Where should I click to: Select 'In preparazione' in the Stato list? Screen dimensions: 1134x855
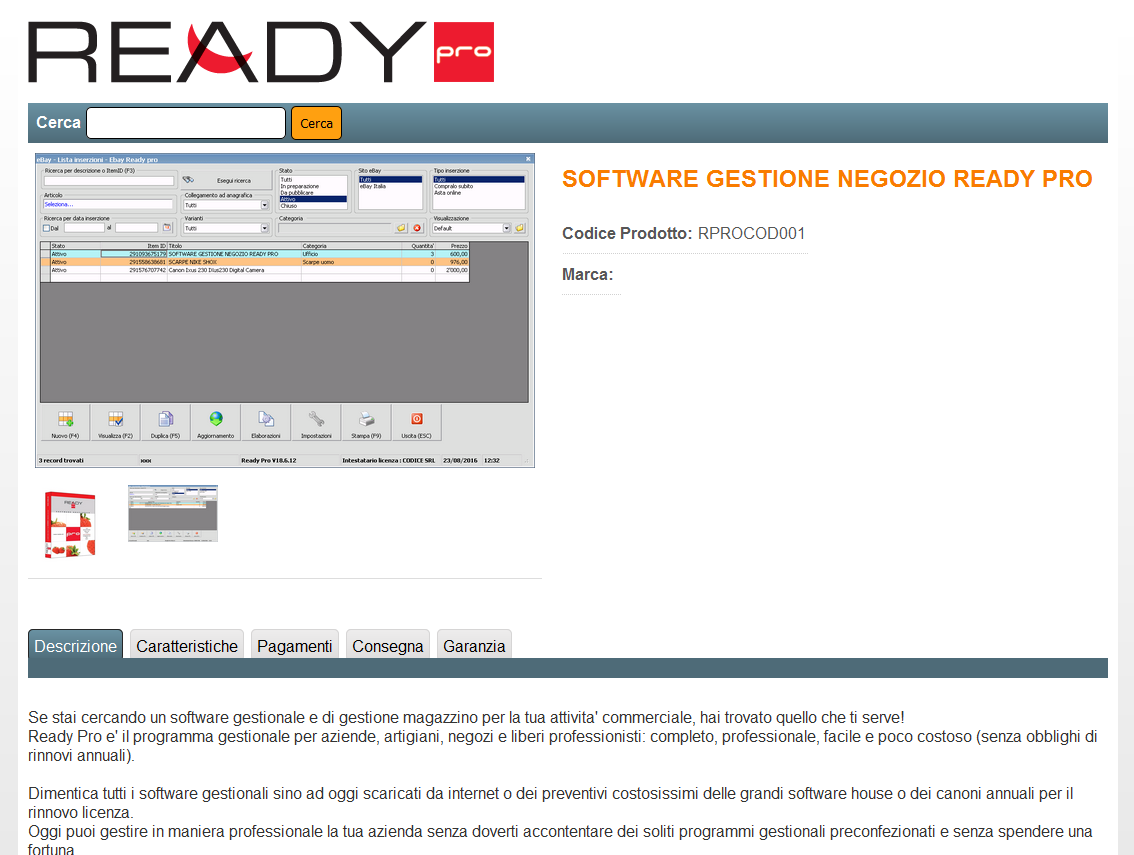(299, 187)
